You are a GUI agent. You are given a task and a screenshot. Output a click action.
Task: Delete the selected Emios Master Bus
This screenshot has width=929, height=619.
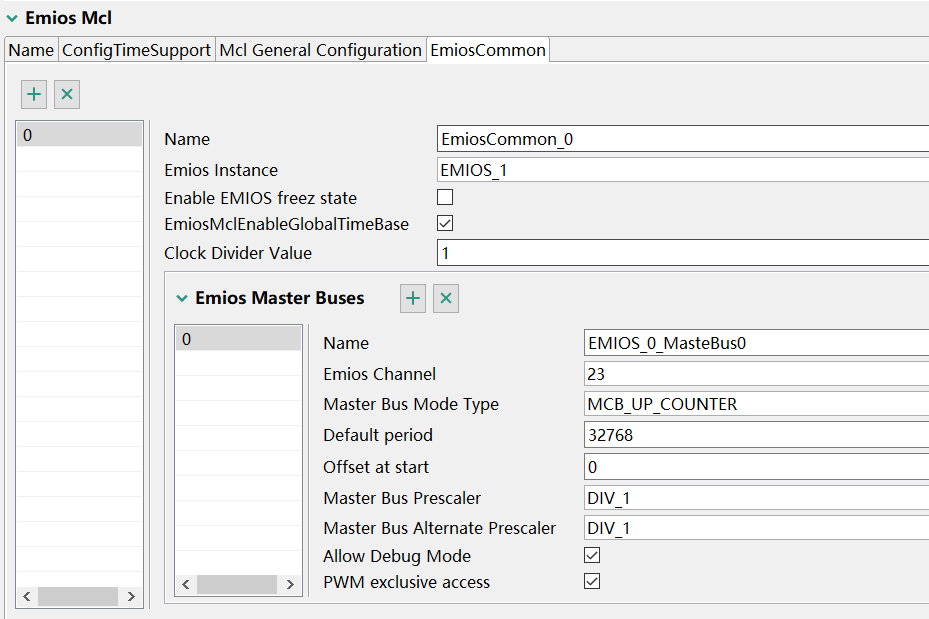[x=446, y=298]
